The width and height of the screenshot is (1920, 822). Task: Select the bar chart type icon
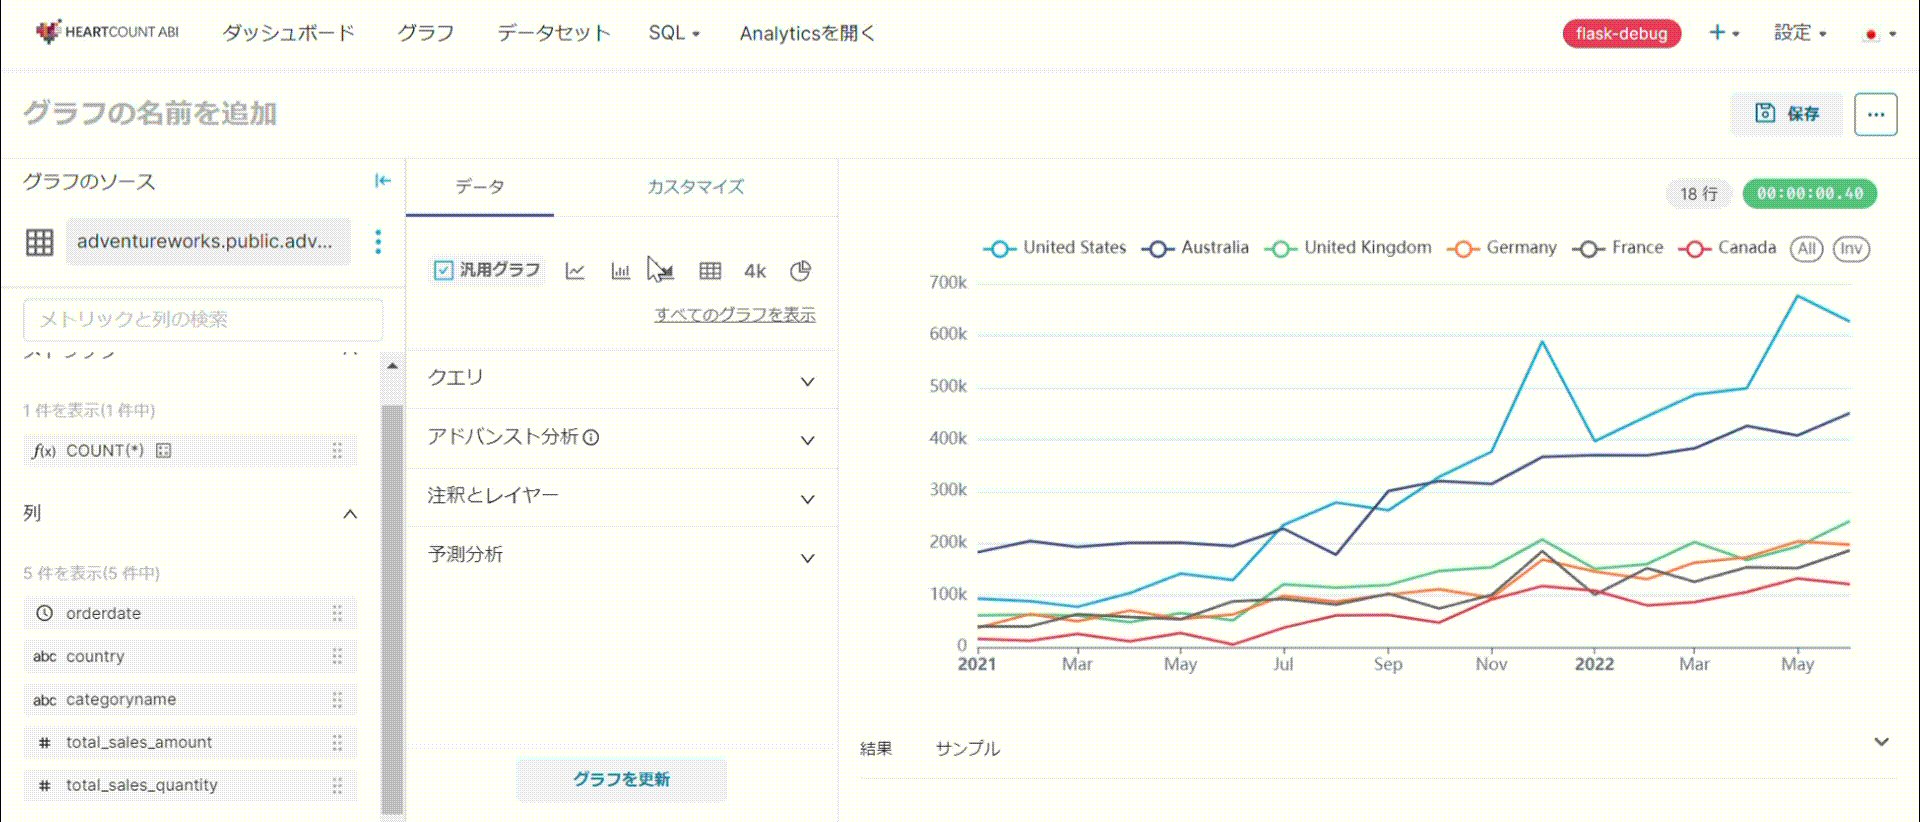pos(620,271)
